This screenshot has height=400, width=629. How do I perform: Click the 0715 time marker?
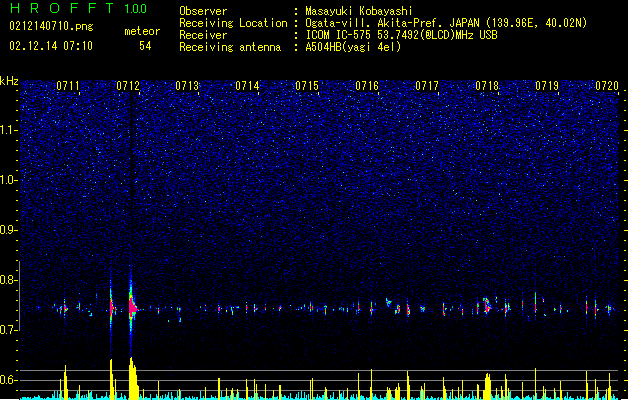point(307,86)
